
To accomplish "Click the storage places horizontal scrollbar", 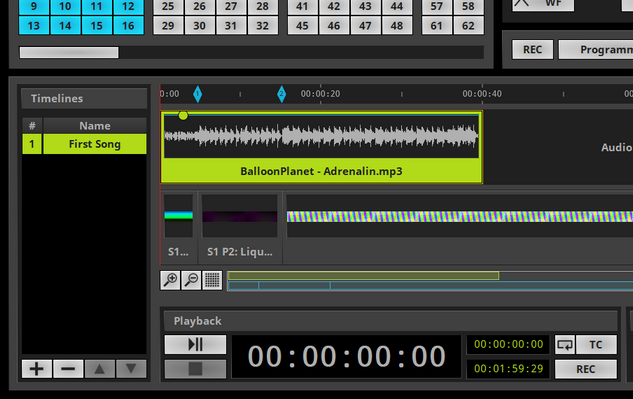I will [252, 52].
